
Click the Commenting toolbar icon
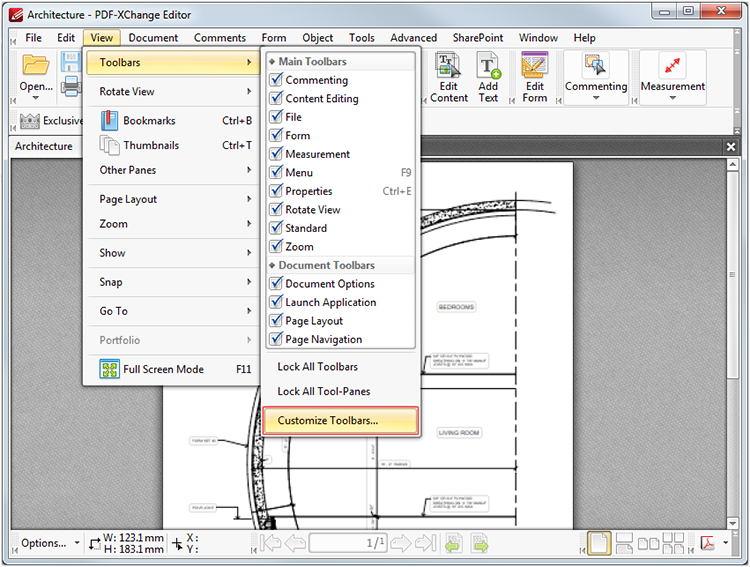coord(596,65)
